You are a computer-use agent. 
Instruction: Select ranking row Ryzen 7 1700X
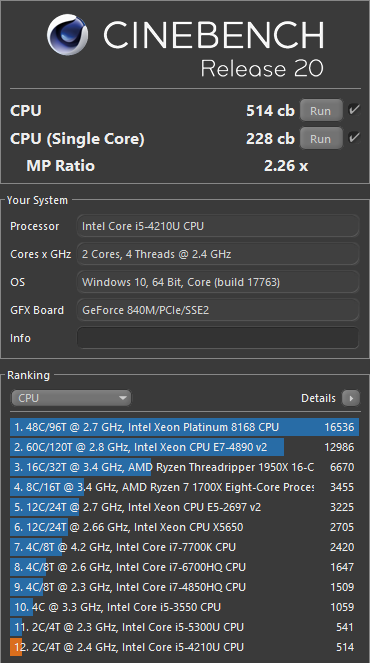tap(185, 487)
